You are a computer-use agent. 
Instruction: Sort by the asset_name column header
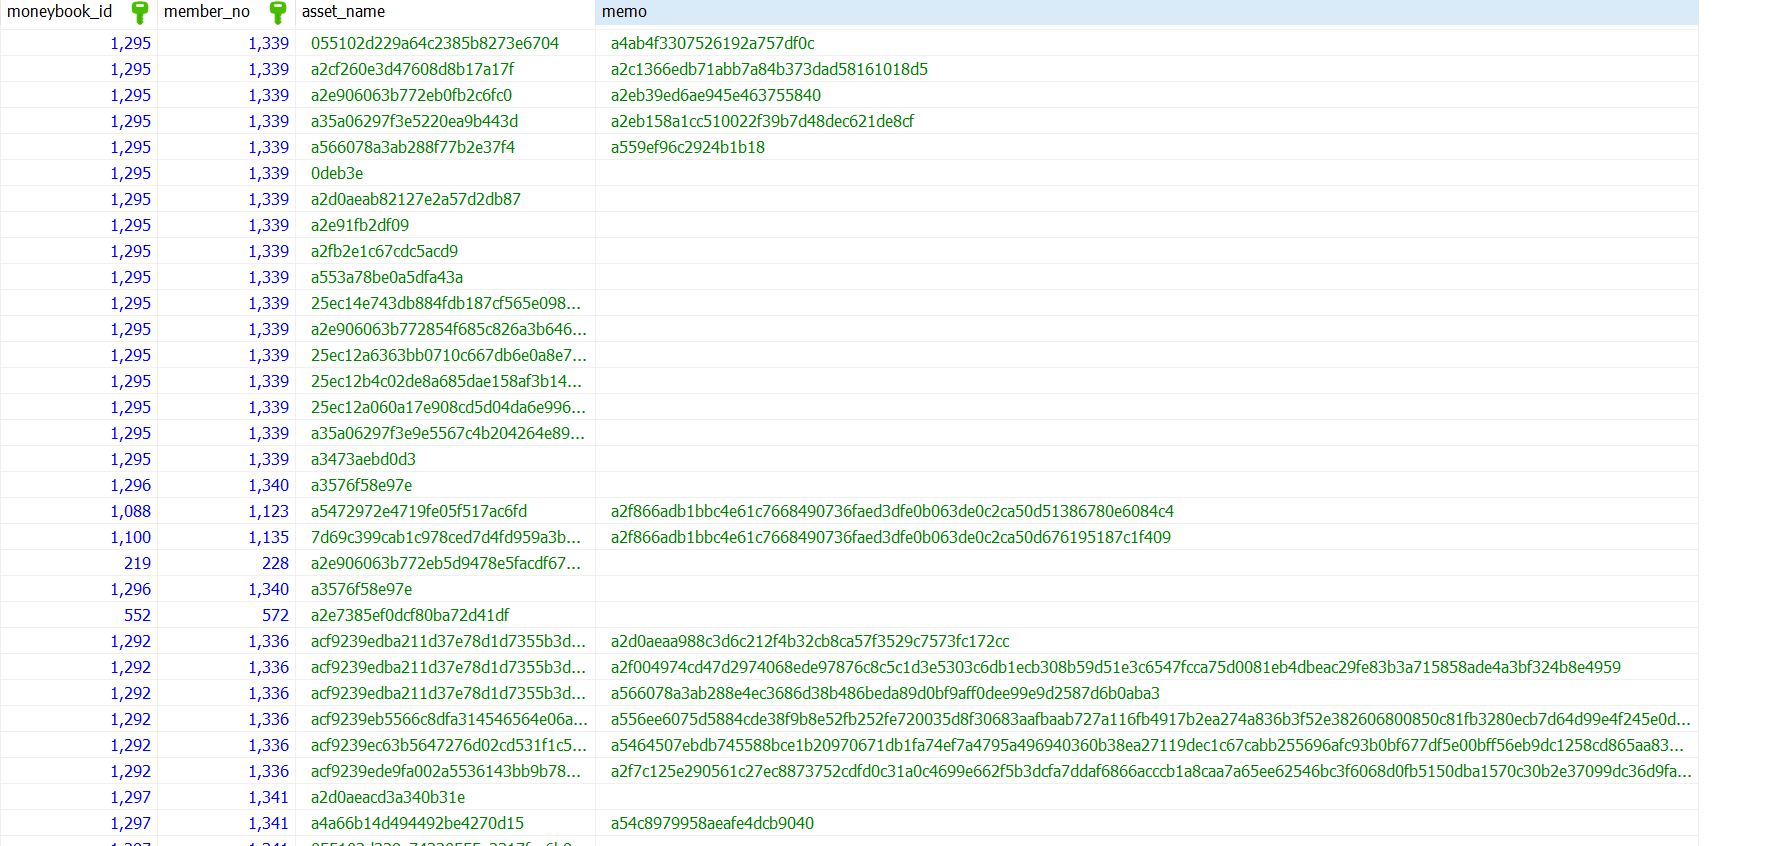coord(343,12)
